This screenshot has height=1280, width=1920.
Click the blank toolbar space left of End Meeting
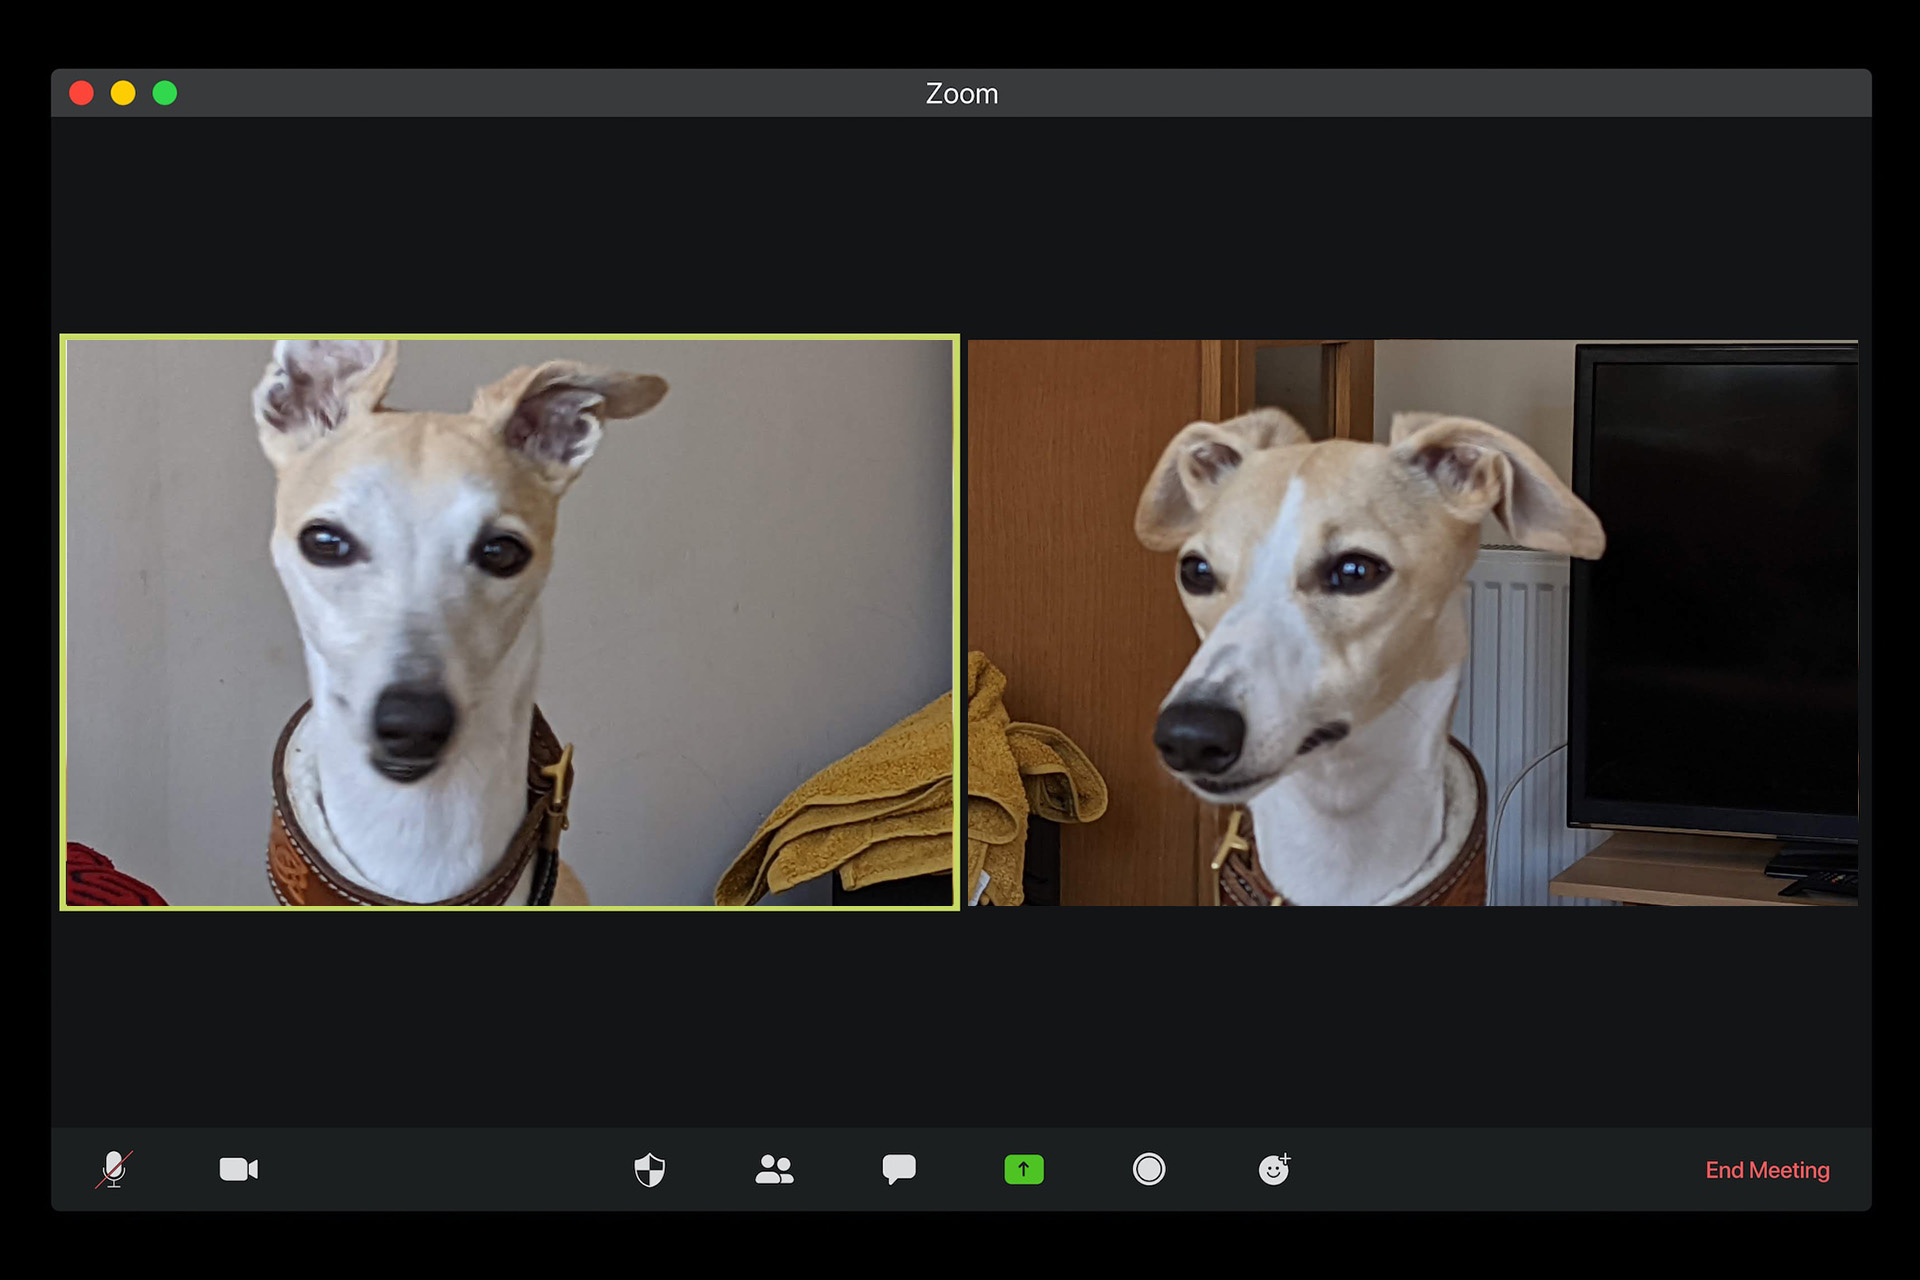(x=1500, y=1170)
